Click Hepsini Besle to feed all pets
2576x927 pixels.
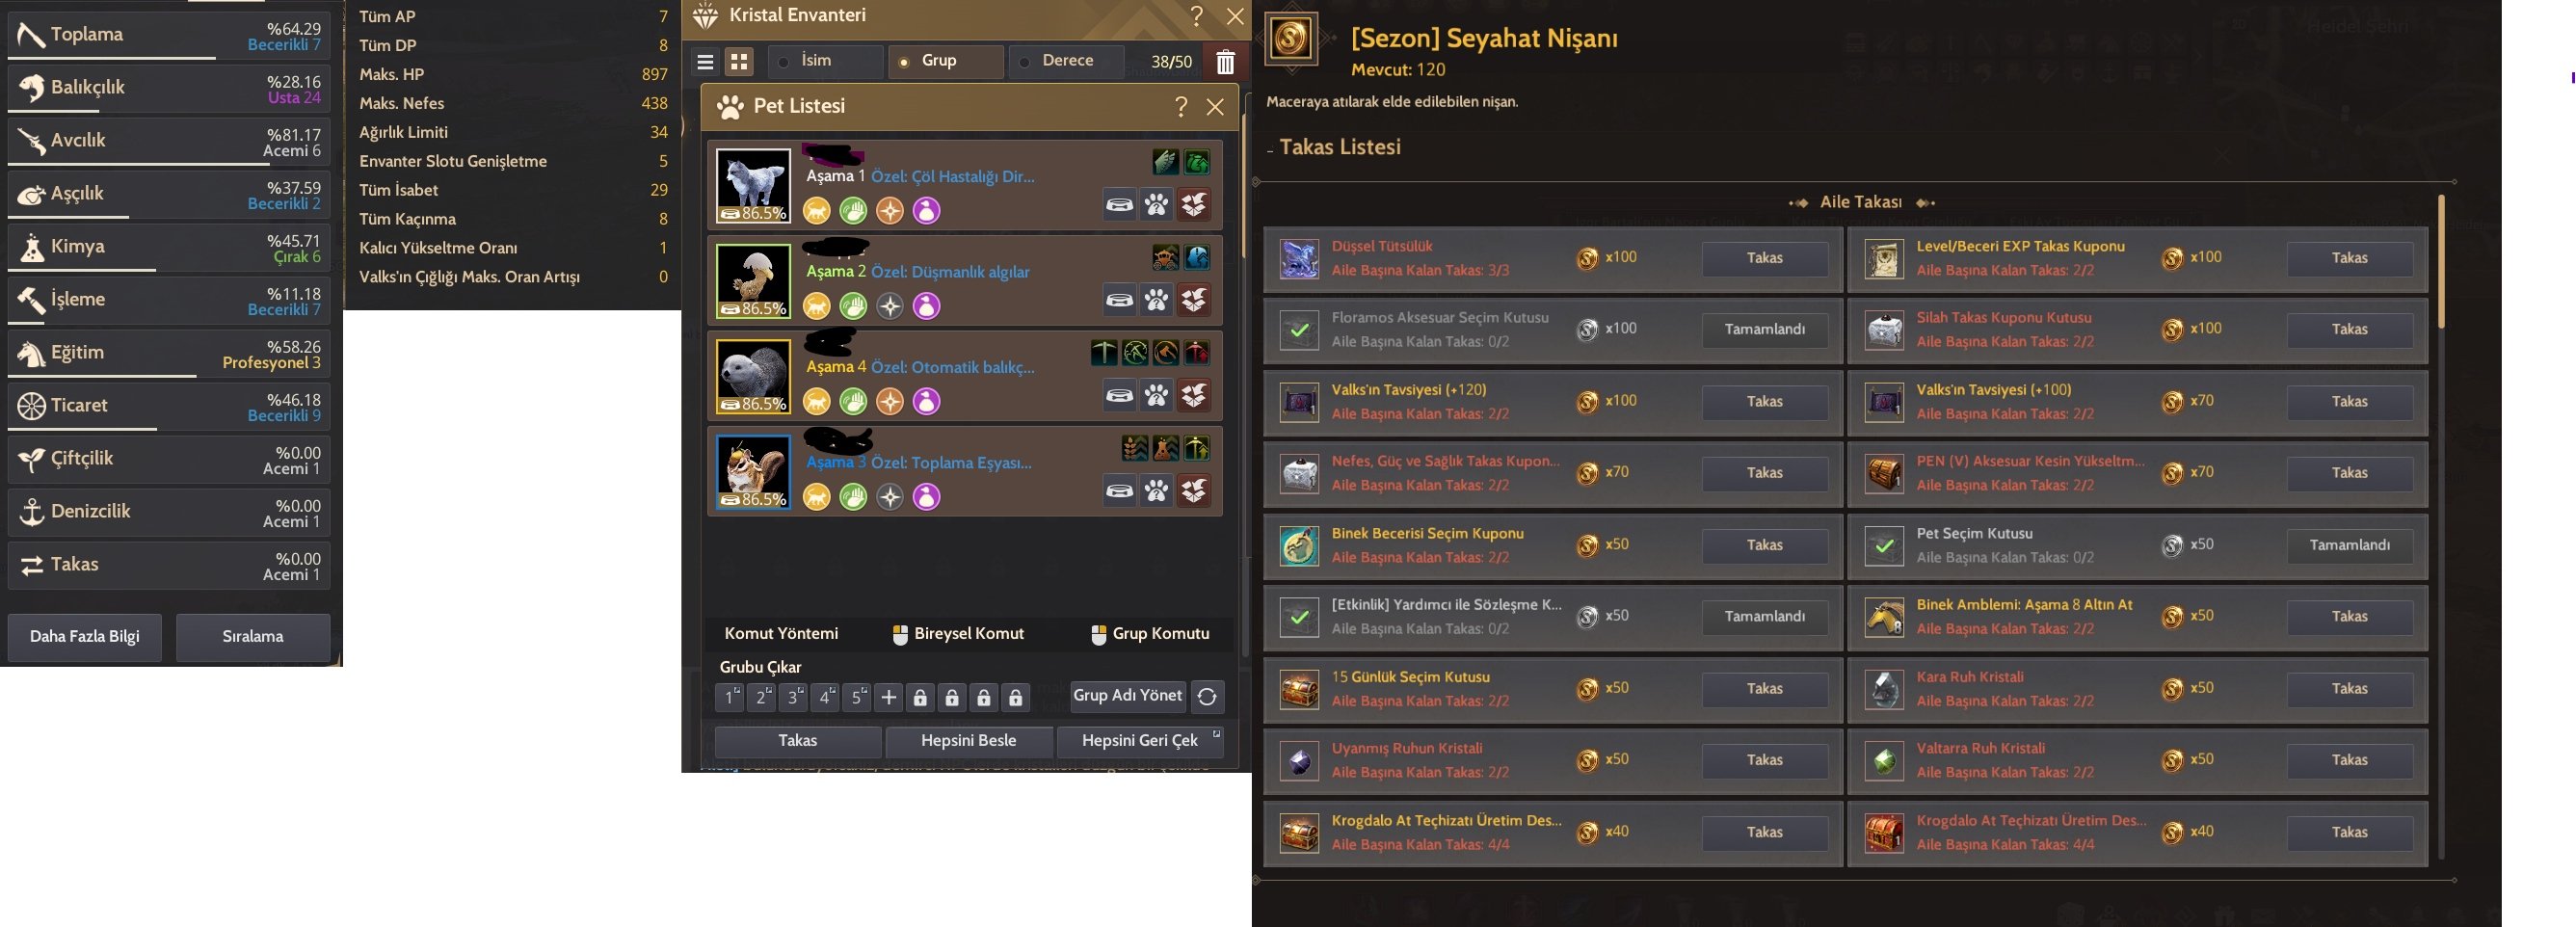point(968,741)
